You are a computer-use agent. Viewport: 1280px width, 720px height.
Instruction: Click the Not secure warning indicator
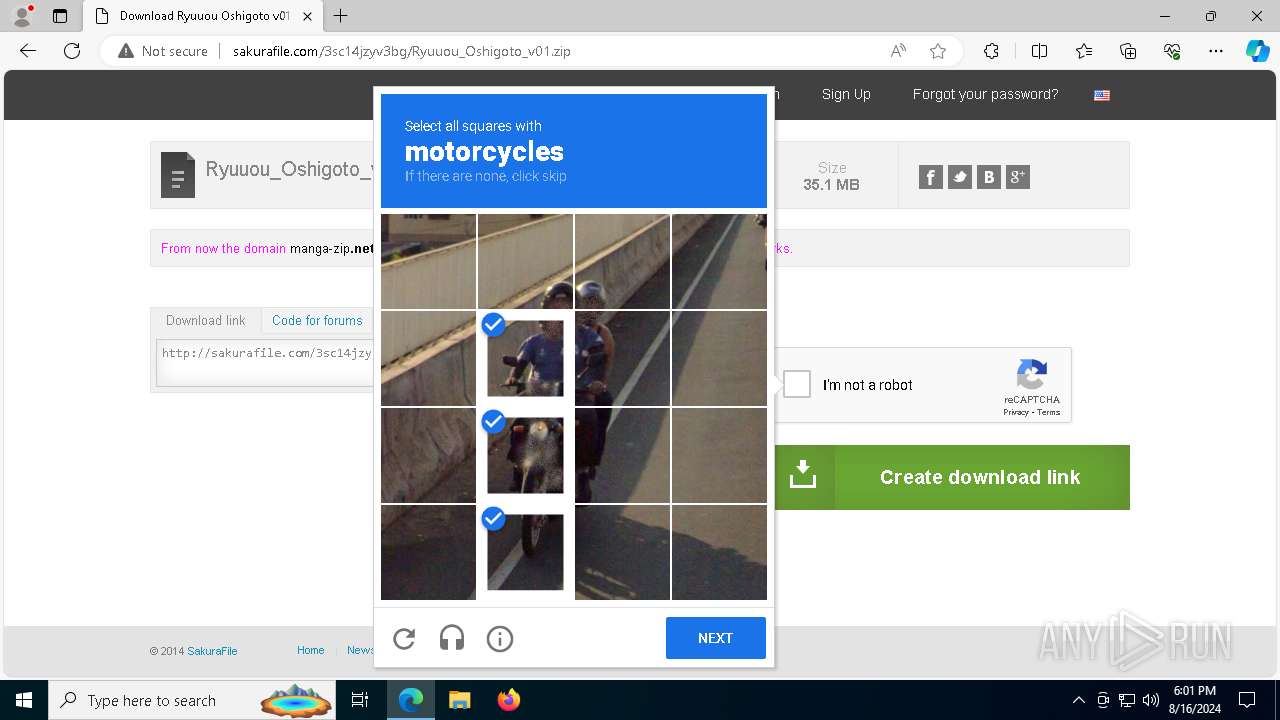click(x=163, y=51)
